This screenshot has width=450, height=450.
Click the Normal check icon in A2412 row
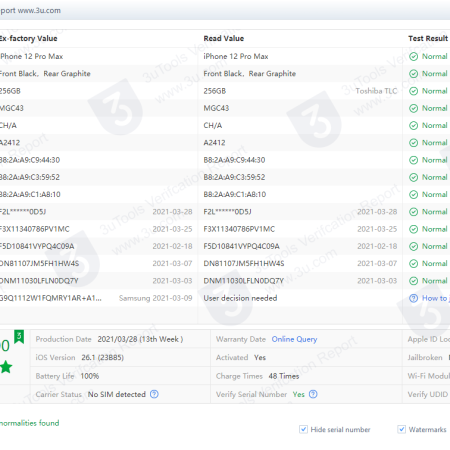(x=413, y=143)
